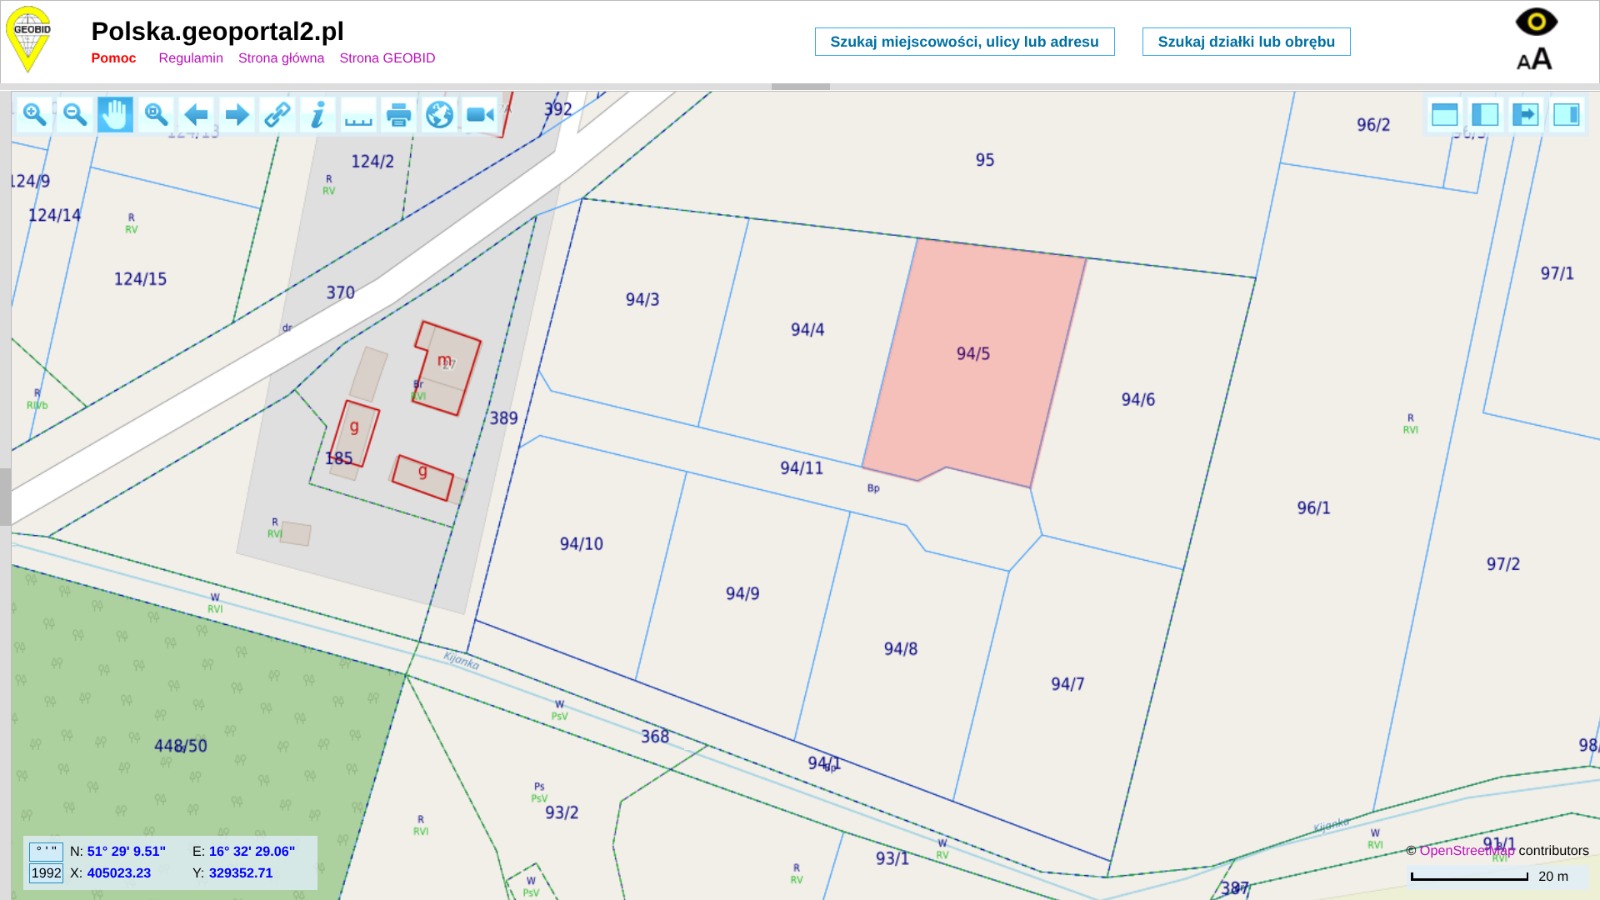Open the Regulamin link
1600x900 pixels.
click(190, 58)
